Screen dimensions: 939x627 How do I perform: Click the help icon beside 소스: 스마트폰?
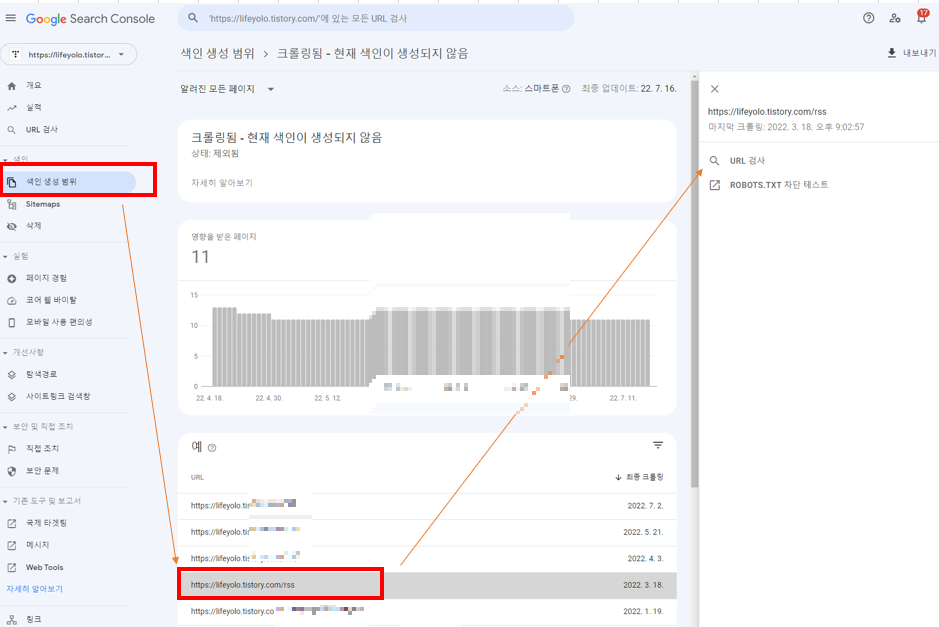(x=566, y=89)
